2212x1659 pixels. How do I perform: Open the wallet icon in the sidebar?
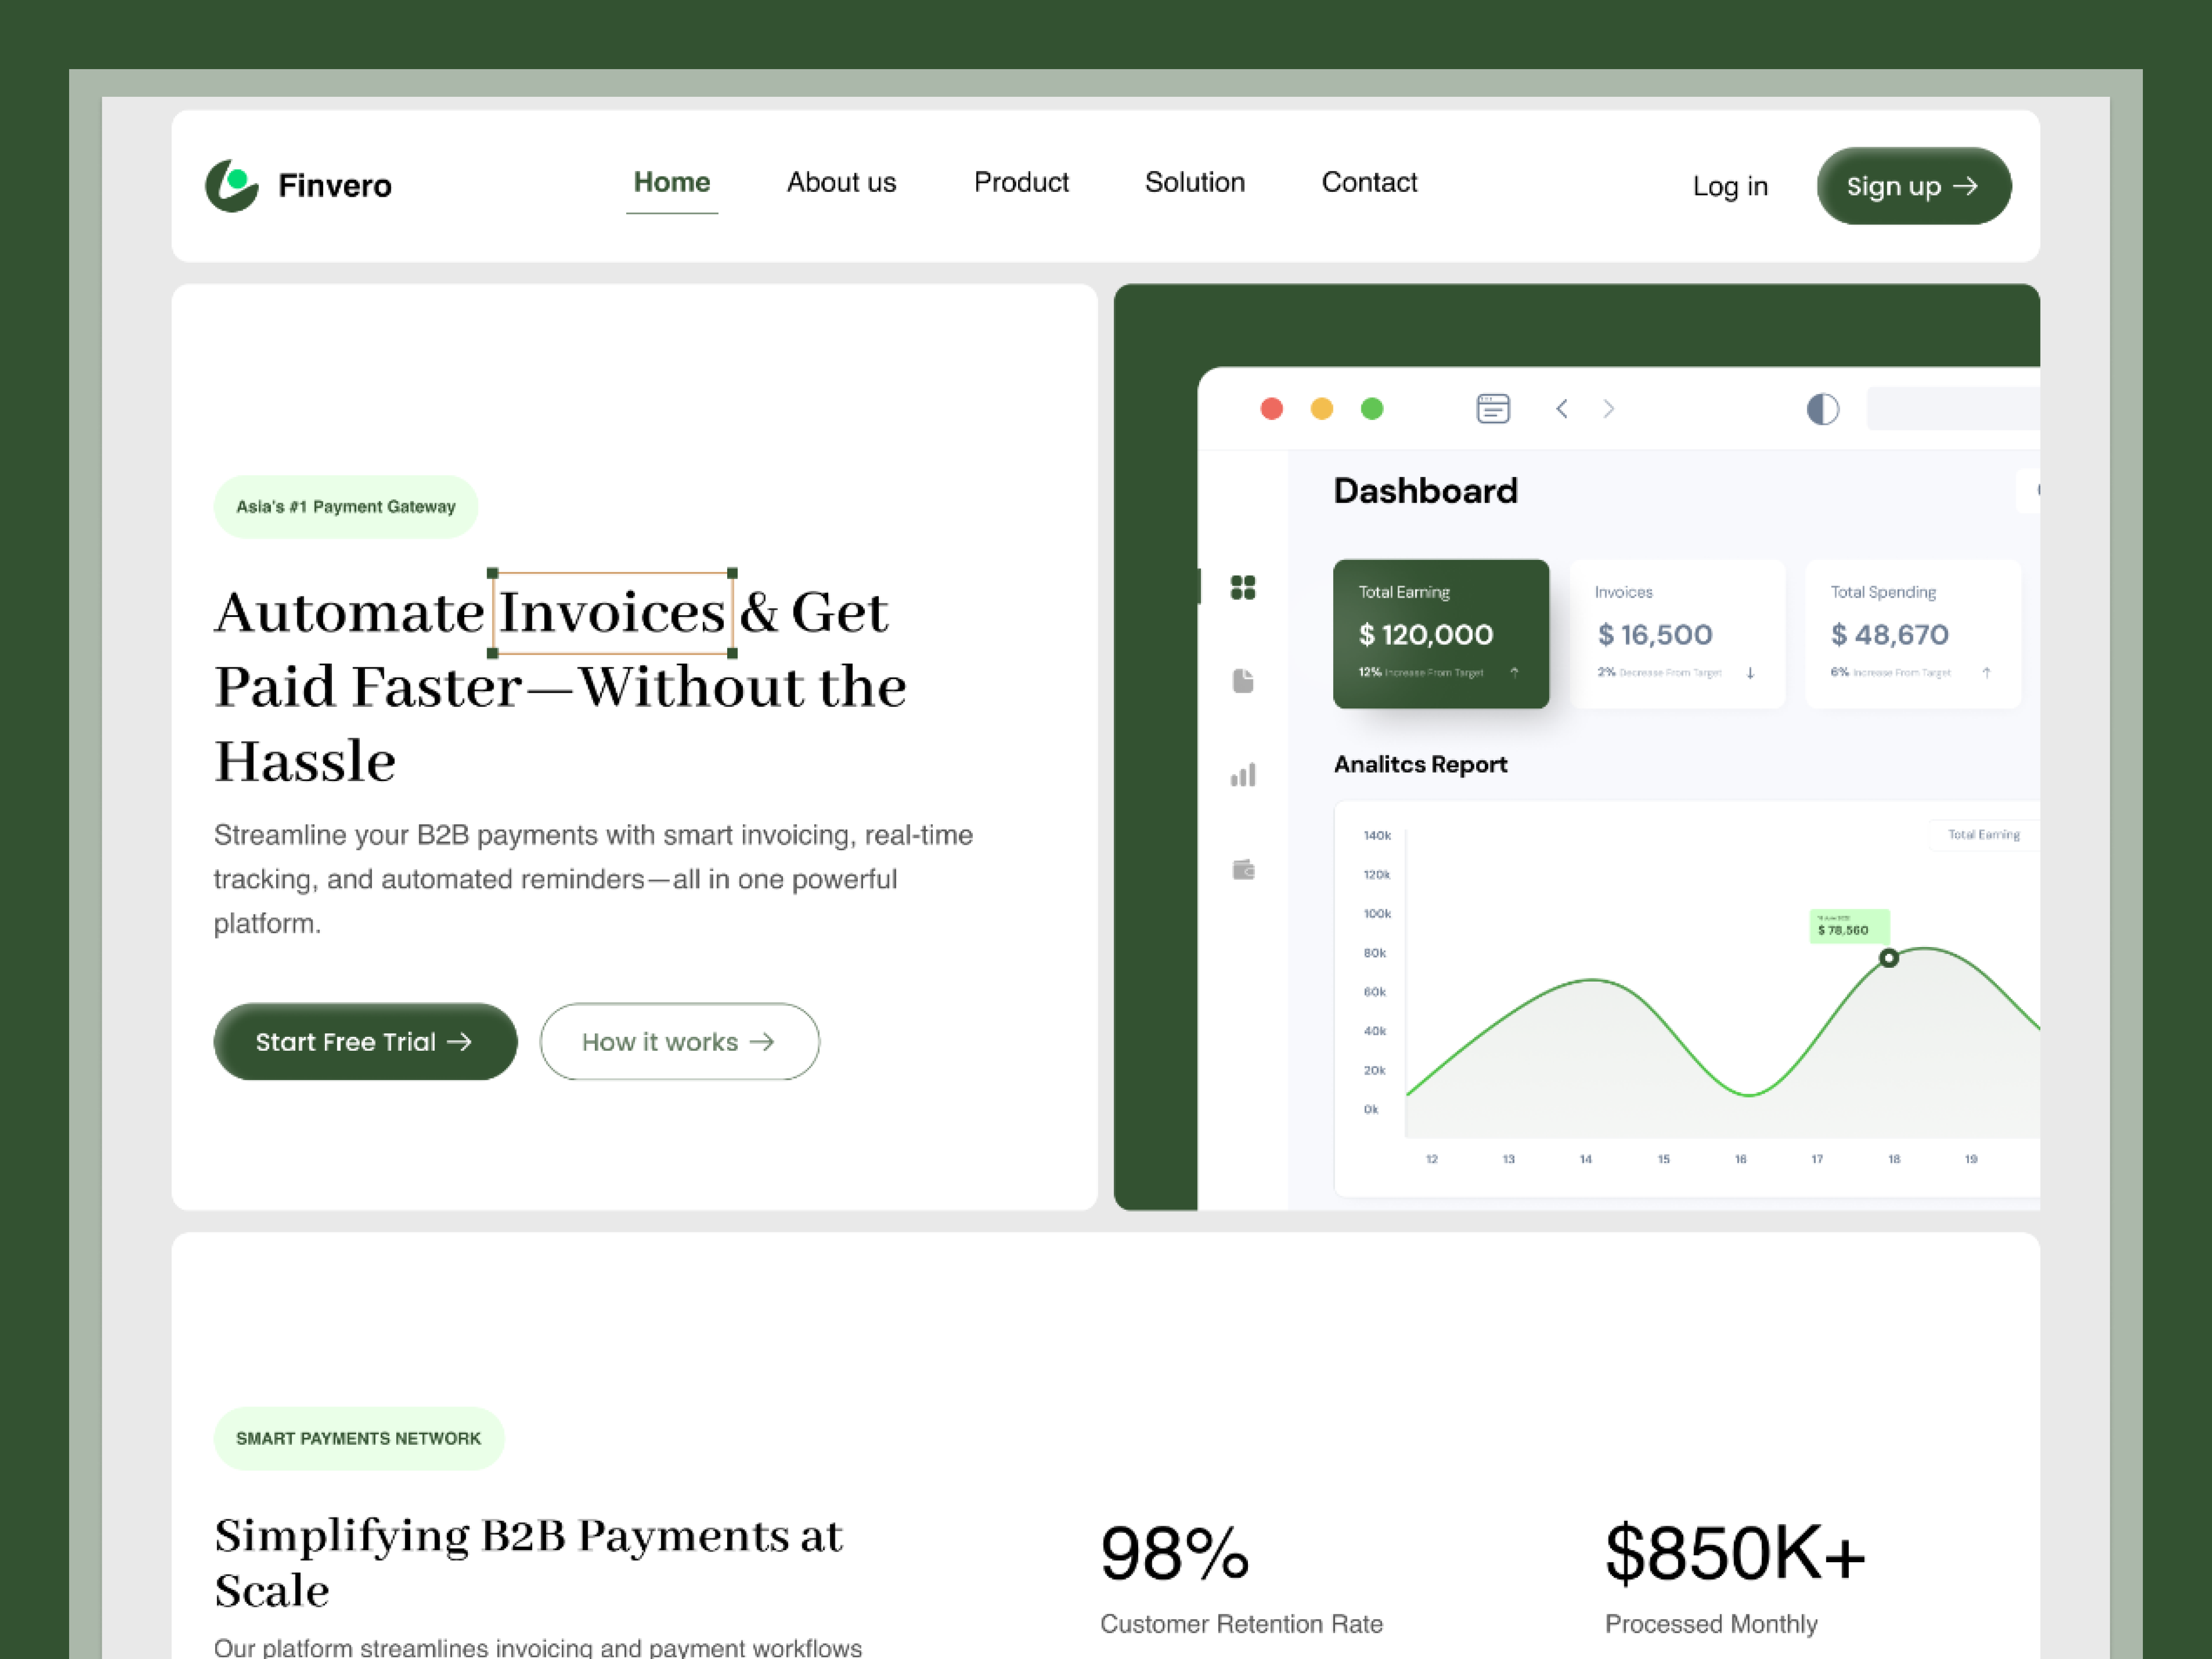[x=1243, y=868]
